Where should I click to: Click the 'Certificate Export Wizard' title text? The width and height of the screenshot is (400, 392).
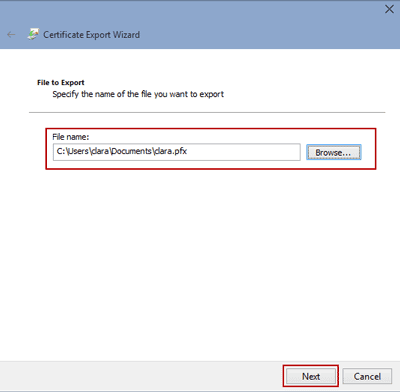[x=91, y=35]
